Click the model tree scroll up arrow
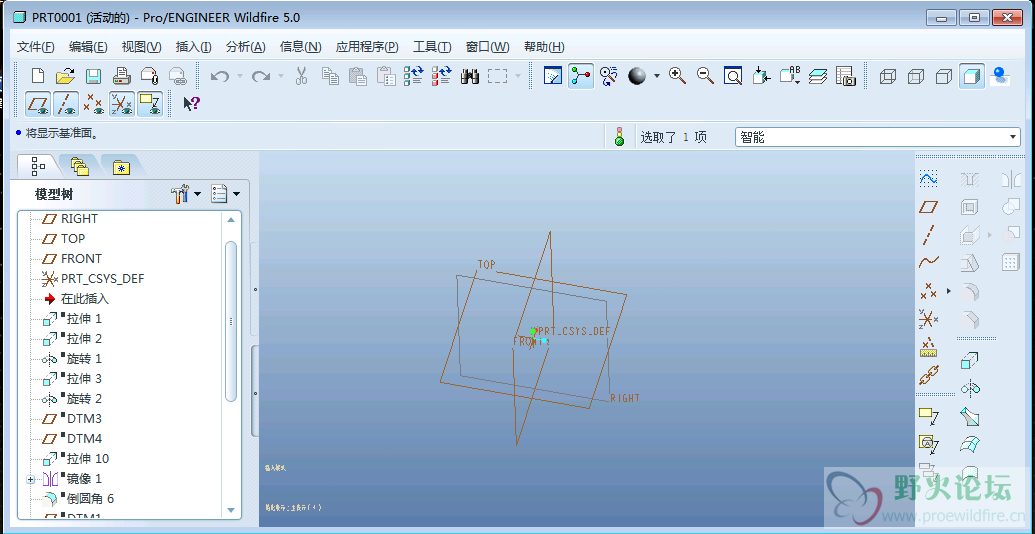Image resolution: width=1035 pixels, height=534 pixels. click(x=230, y=220)
